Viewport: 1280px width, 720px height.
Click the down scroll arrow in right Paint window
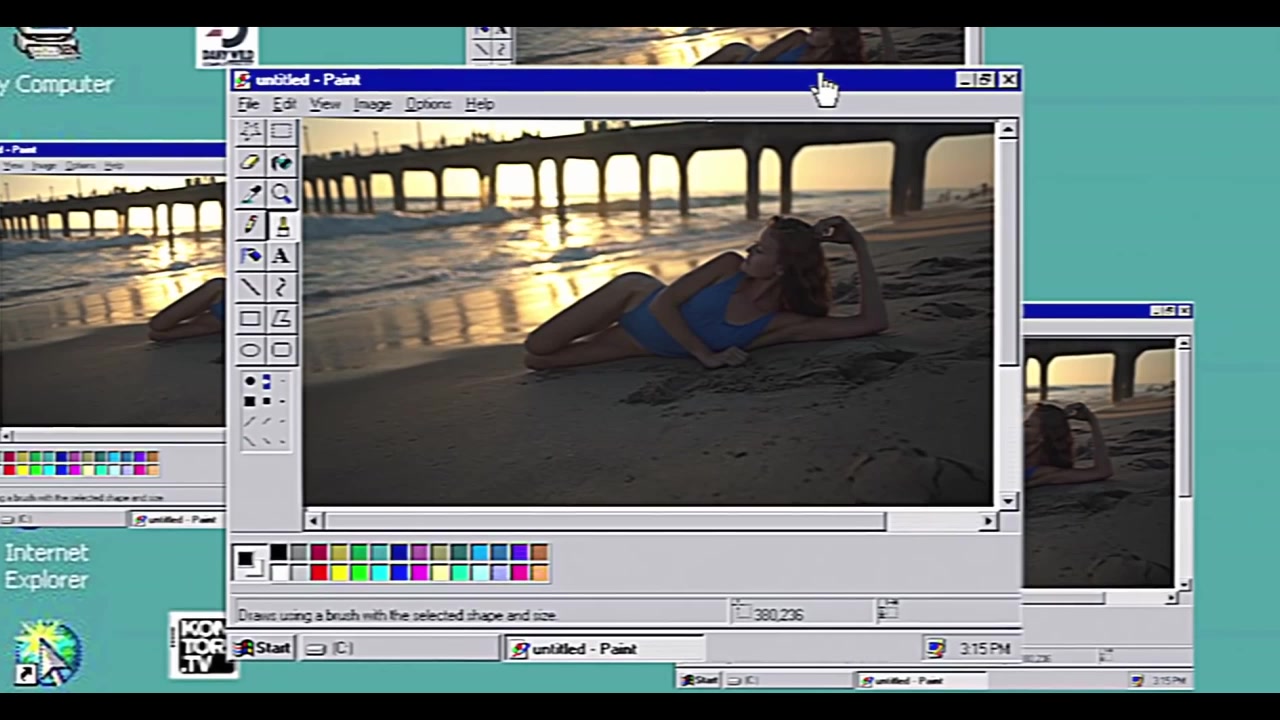[1184, 584]
